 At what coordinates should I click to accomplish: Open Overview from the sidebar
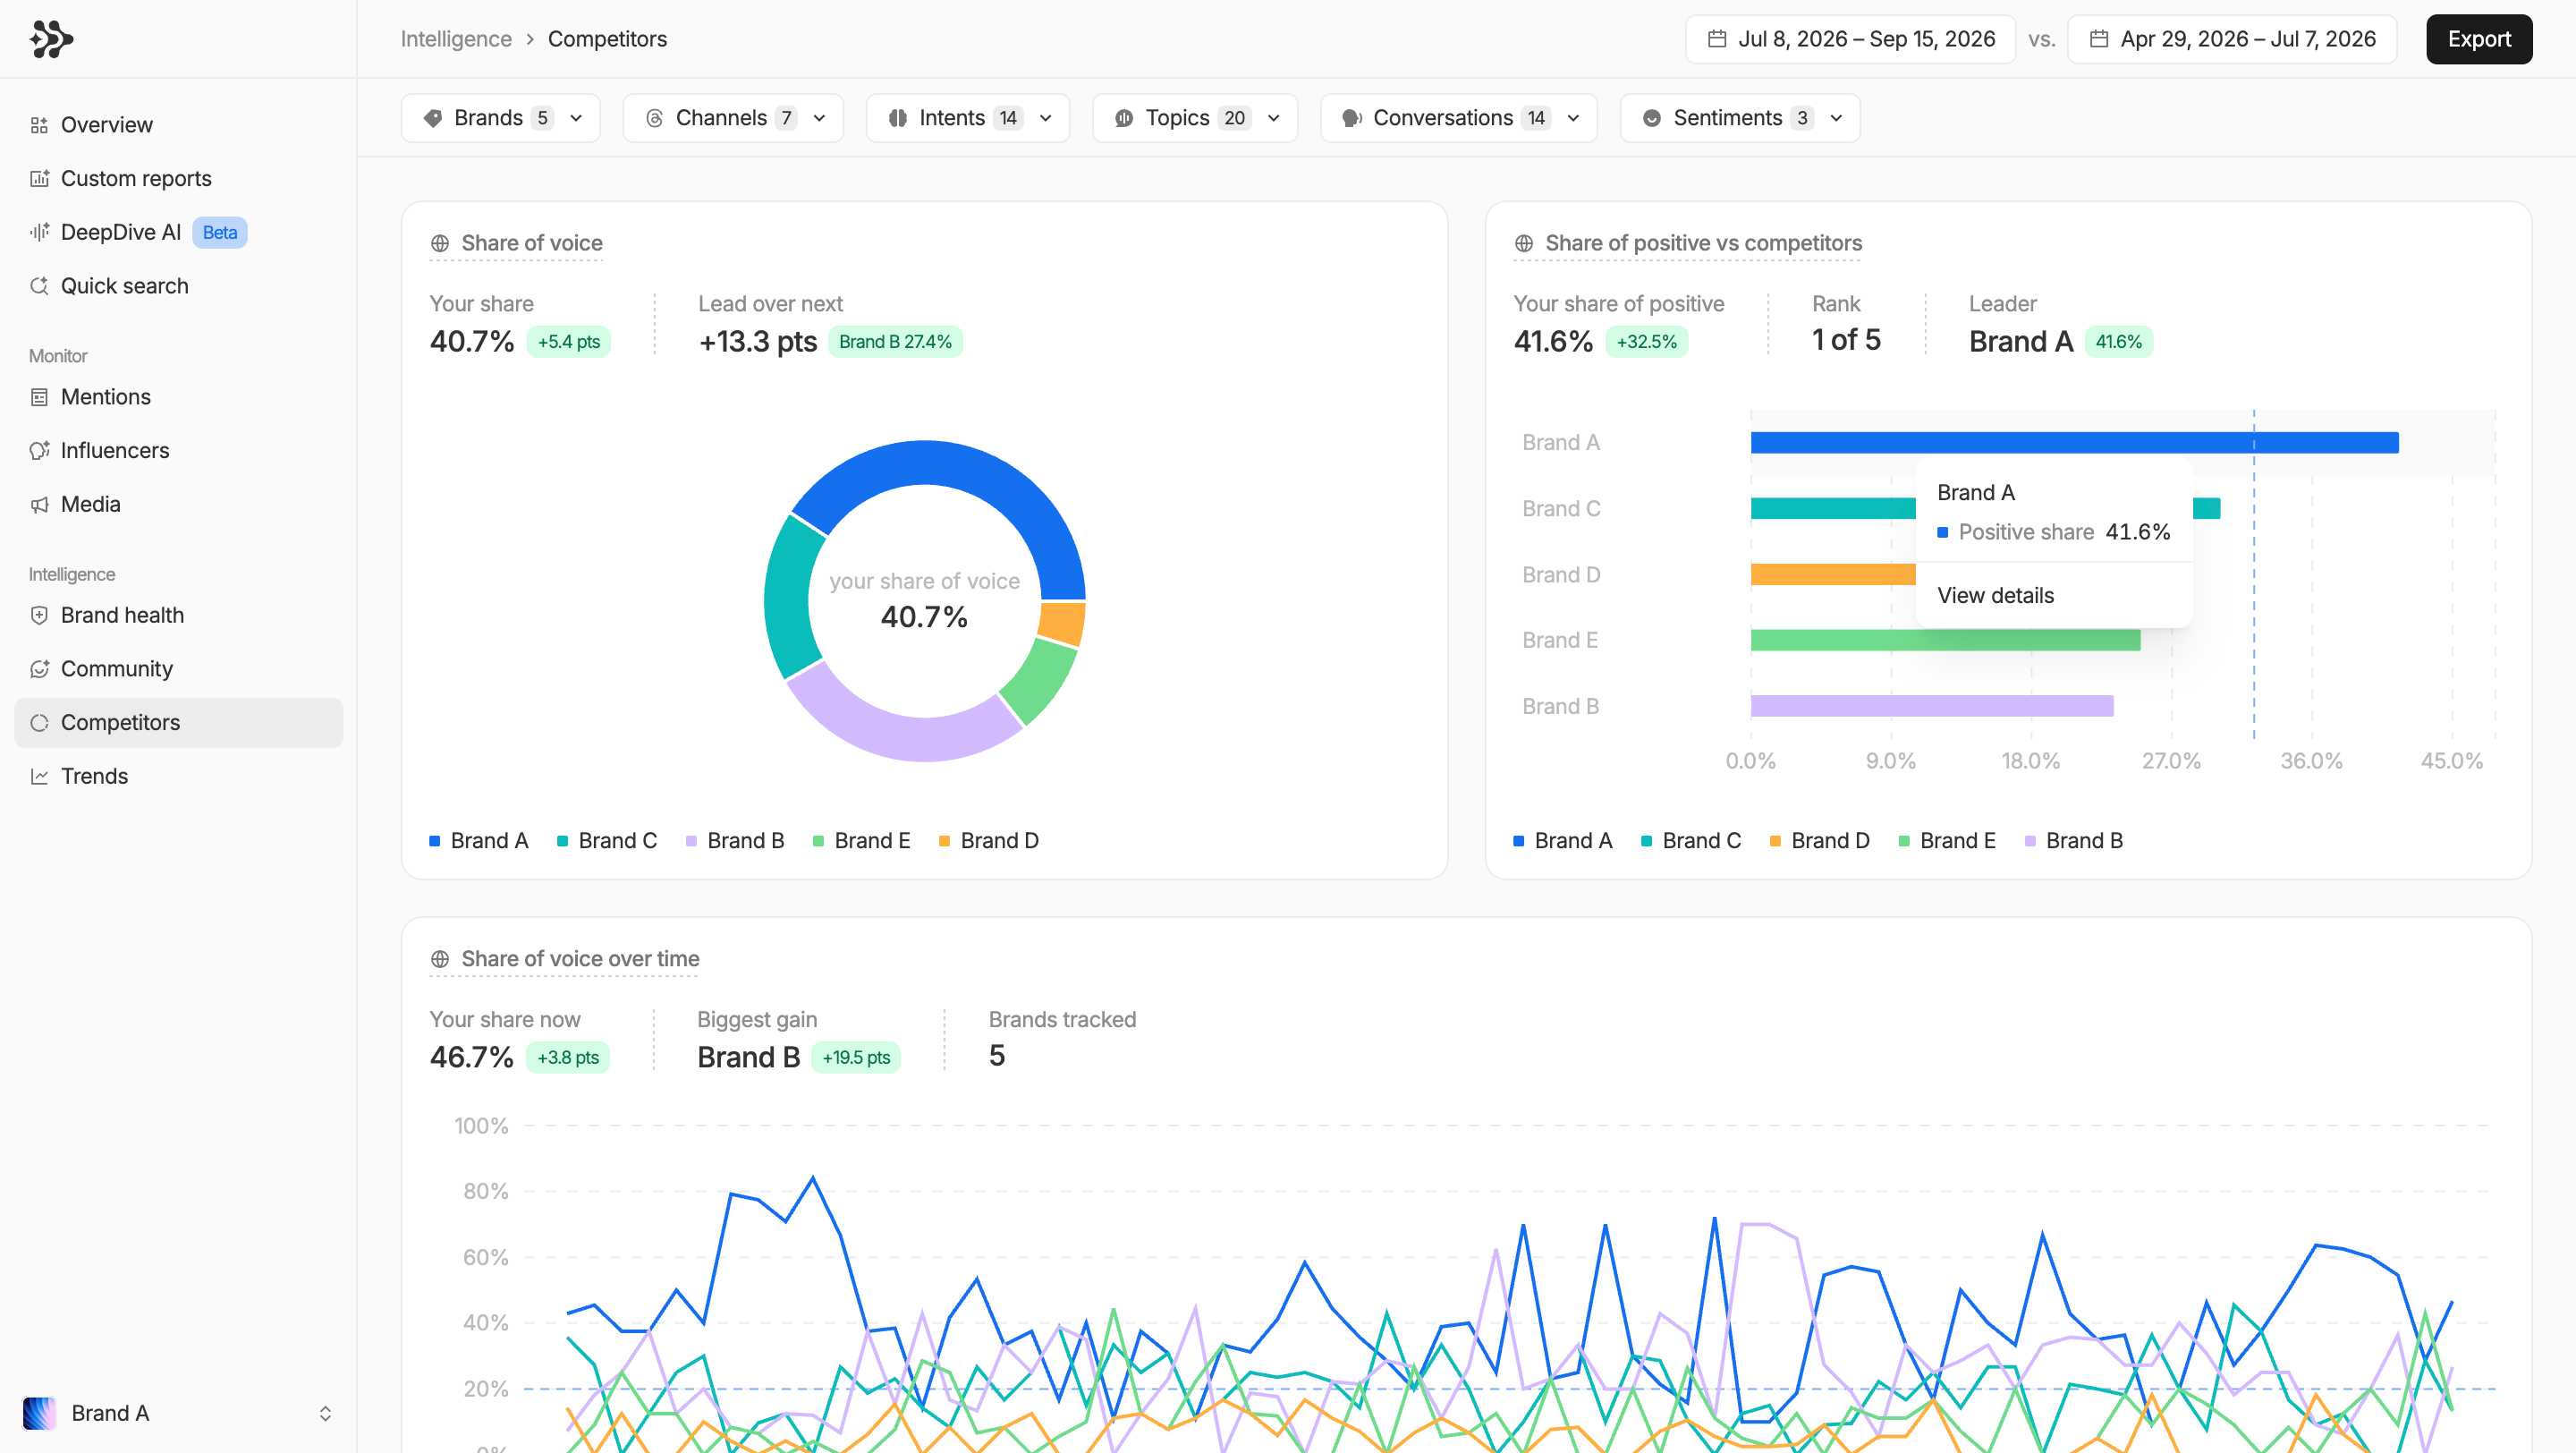(178, 125)
